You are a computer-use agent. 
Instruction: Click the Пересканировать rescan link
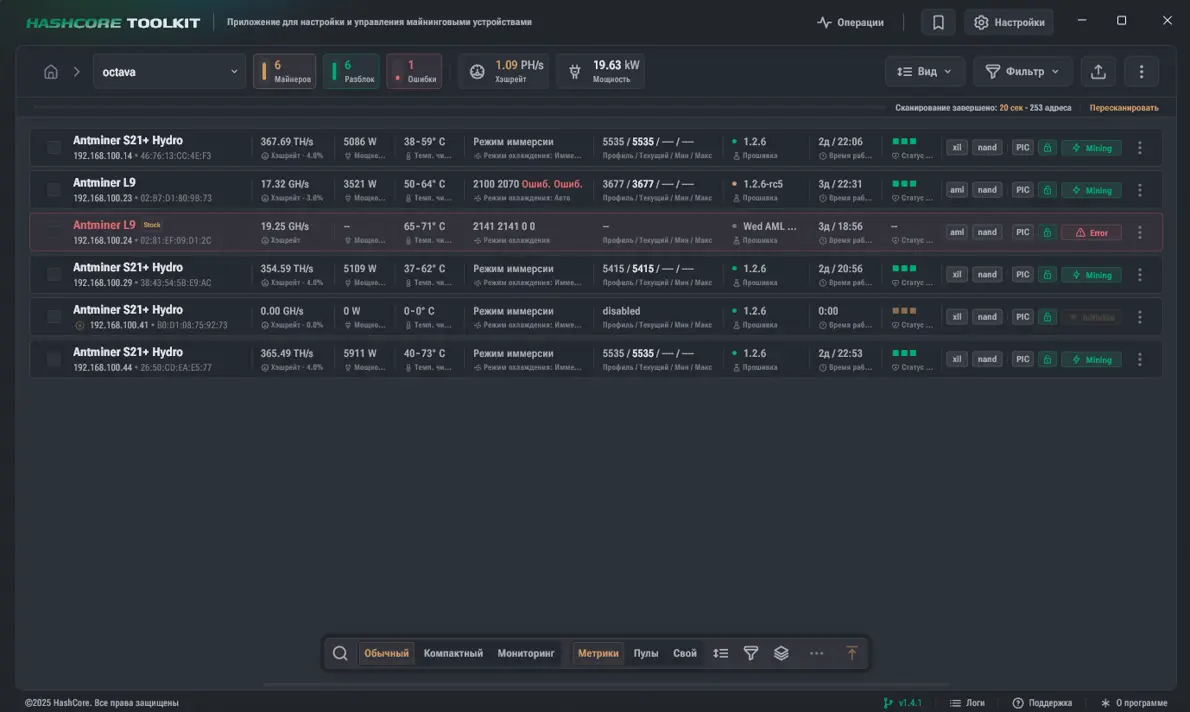[x=1124, y=108]
